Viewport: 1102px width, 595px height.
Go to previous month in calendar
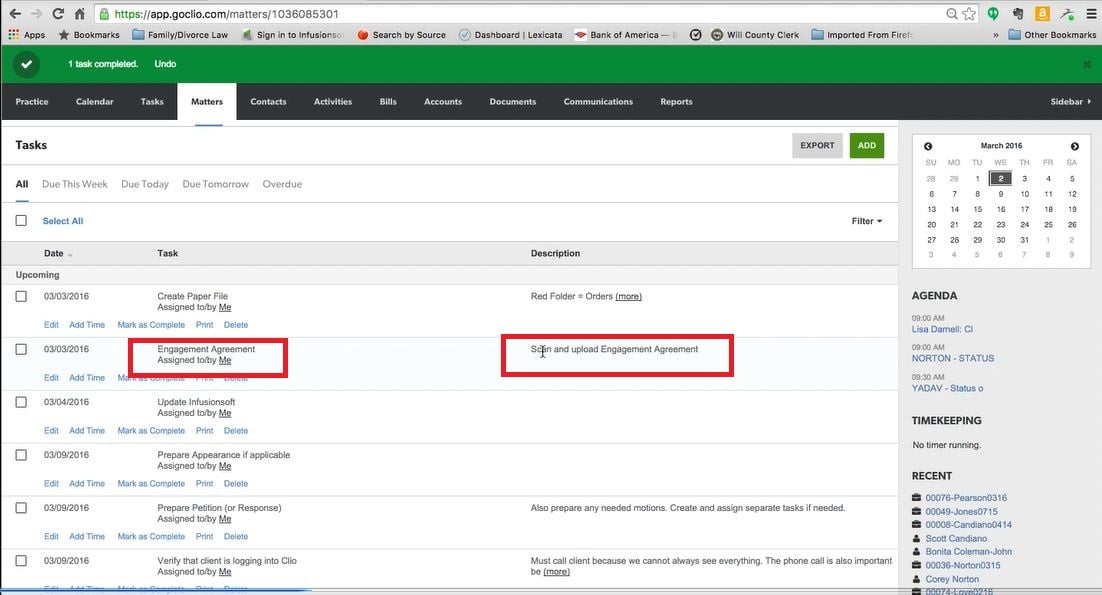pyautogui.click(x=928, y=146)
